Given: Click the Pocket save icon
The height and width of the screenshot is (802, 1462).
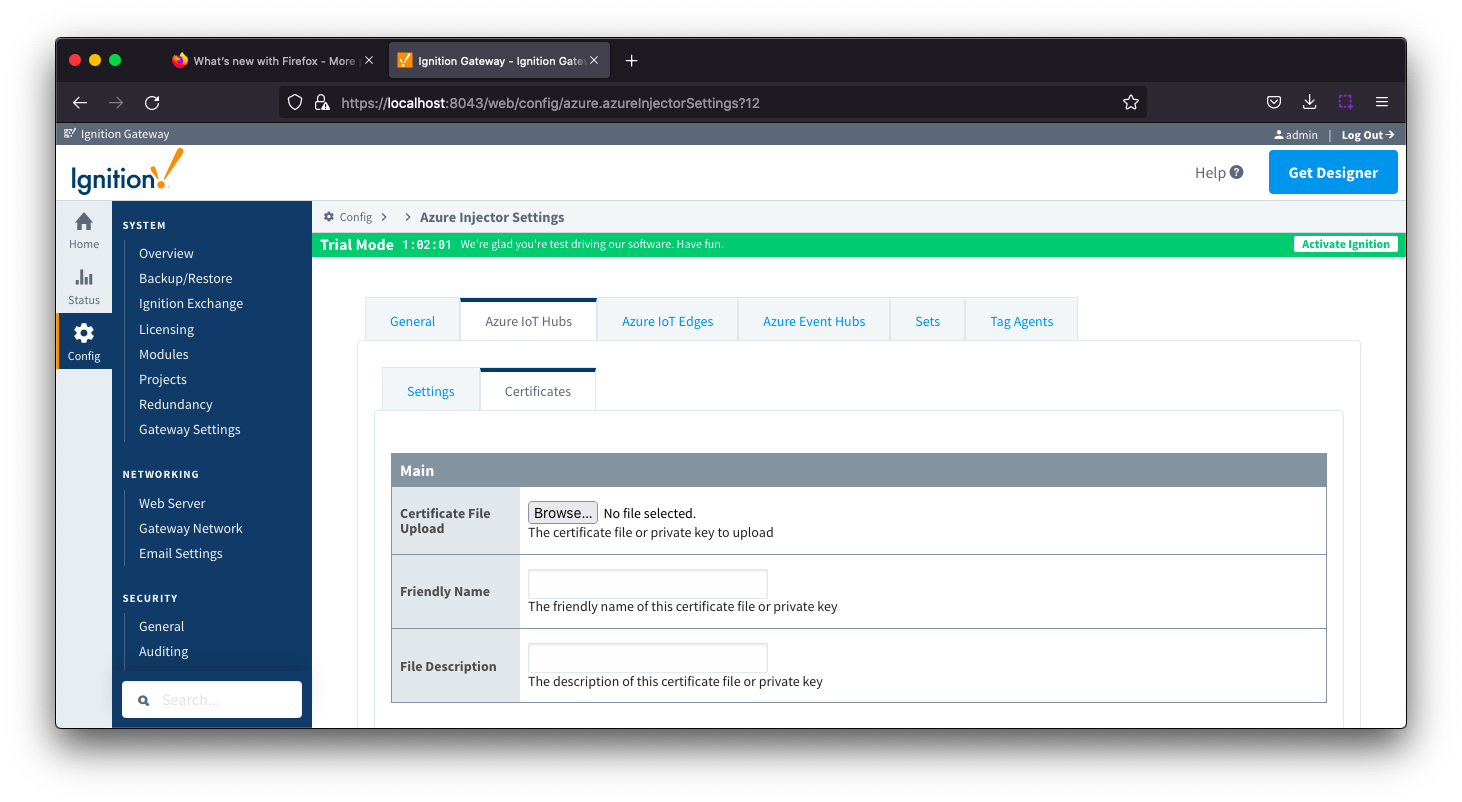Looking at the screenshot, I should 1274,102.
